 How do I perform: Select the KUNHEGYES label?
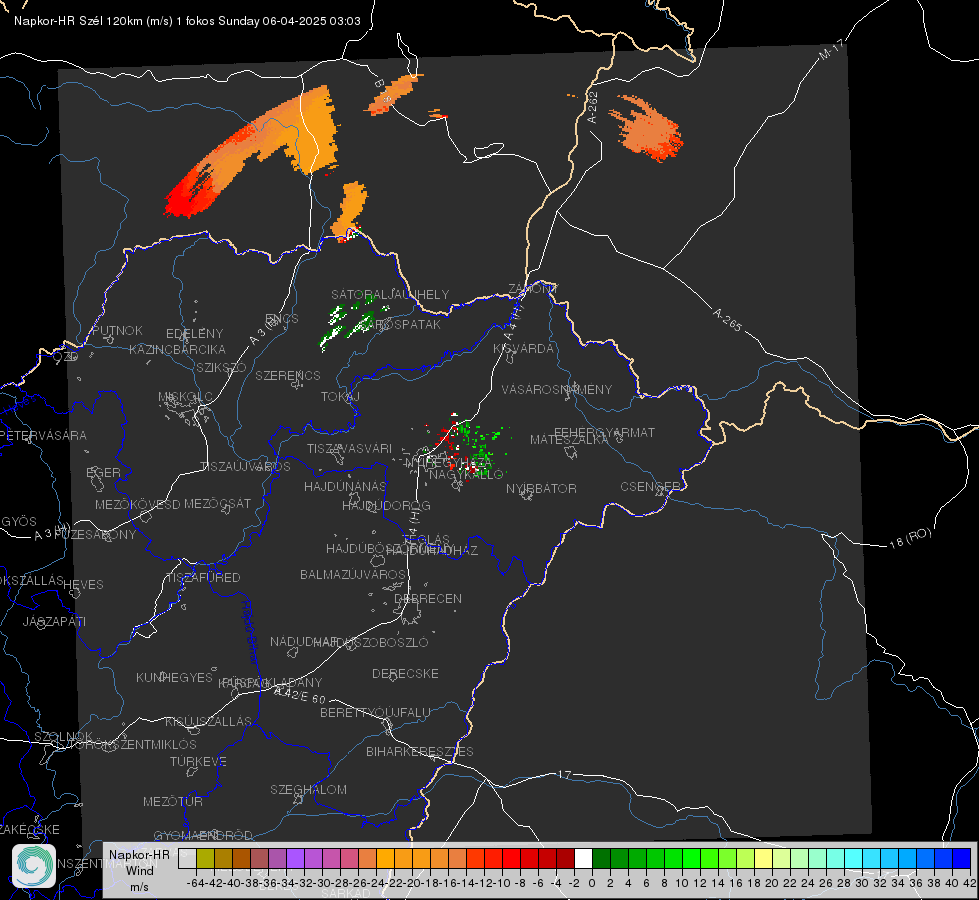[174, 677]
